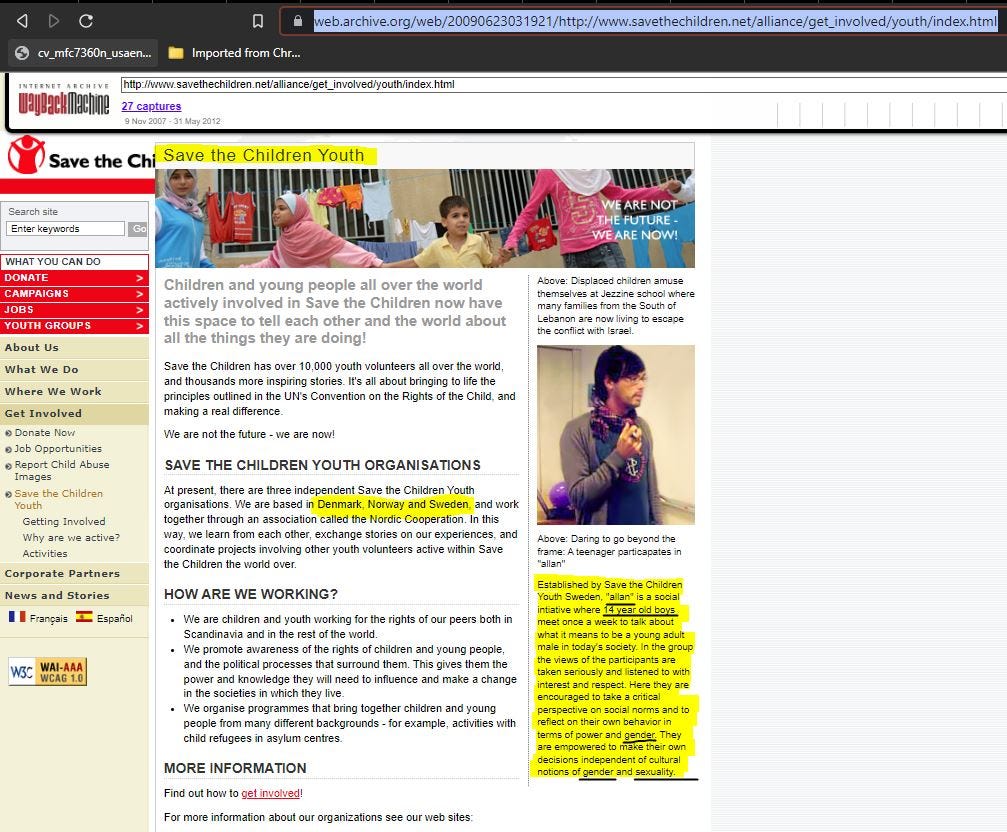
Task: Bookmark this page using the bookmark icon
Action: tap(258, 21)
